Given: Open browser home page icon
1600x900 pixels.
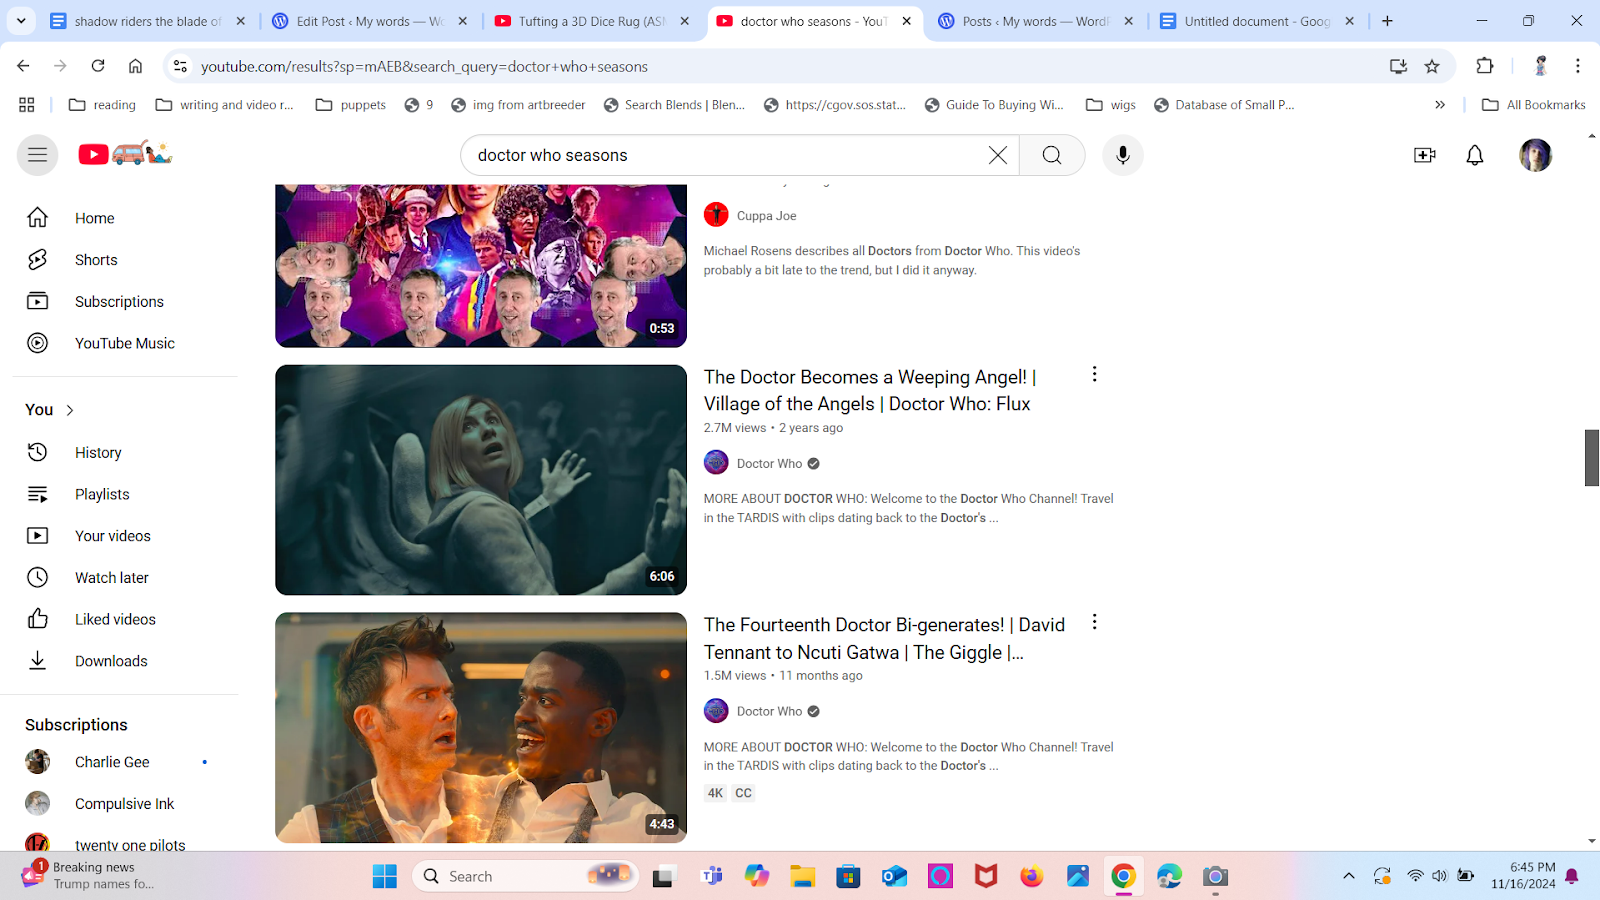Looking at the screenshot, I should tap(135, 66).
